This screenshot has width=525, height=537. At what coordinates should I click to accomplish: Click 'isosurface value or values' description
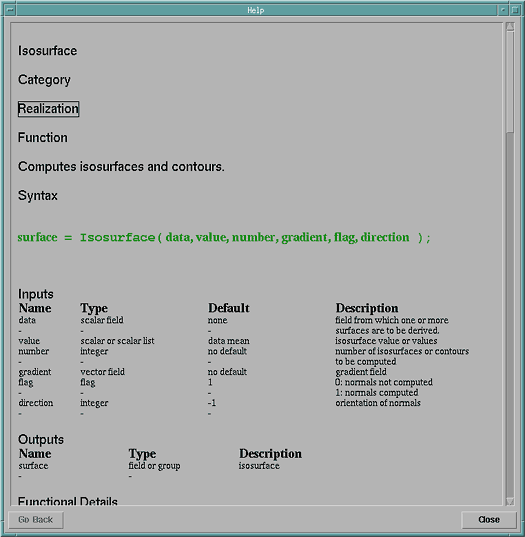386,341
